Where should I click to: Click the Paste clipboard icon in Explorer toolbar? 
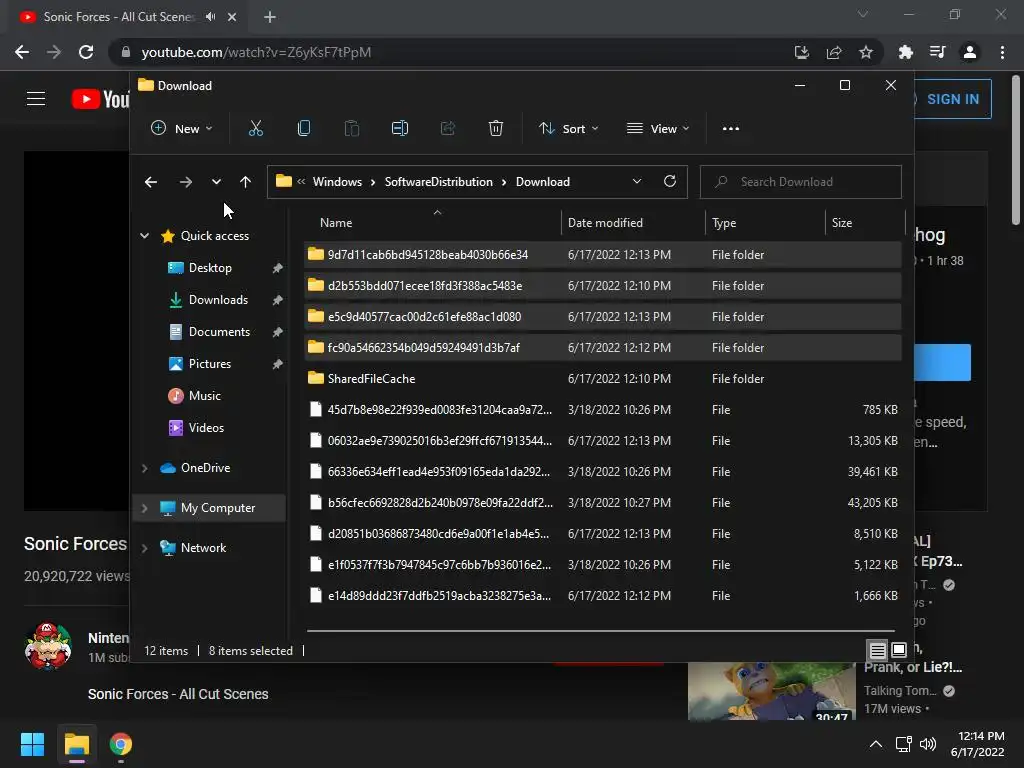pyautogui.click(x=351, y=129)
